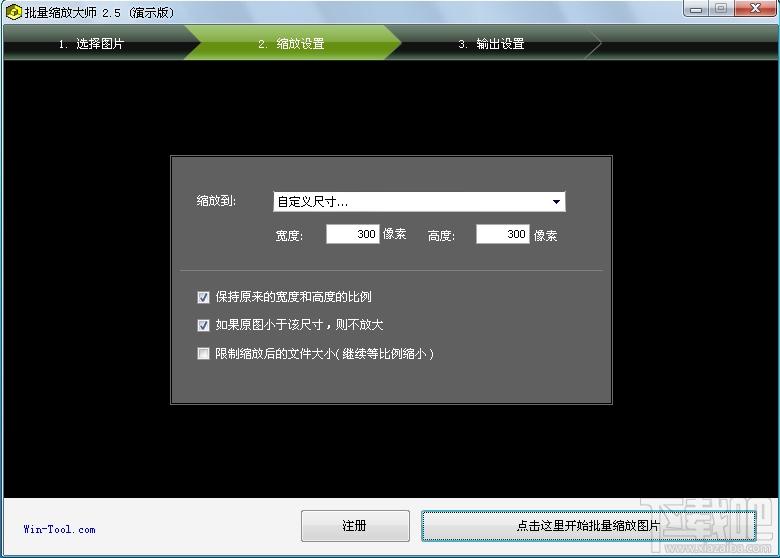Open the 缩放到 size dropdown
780x558 pixels.
coord(419,201)
